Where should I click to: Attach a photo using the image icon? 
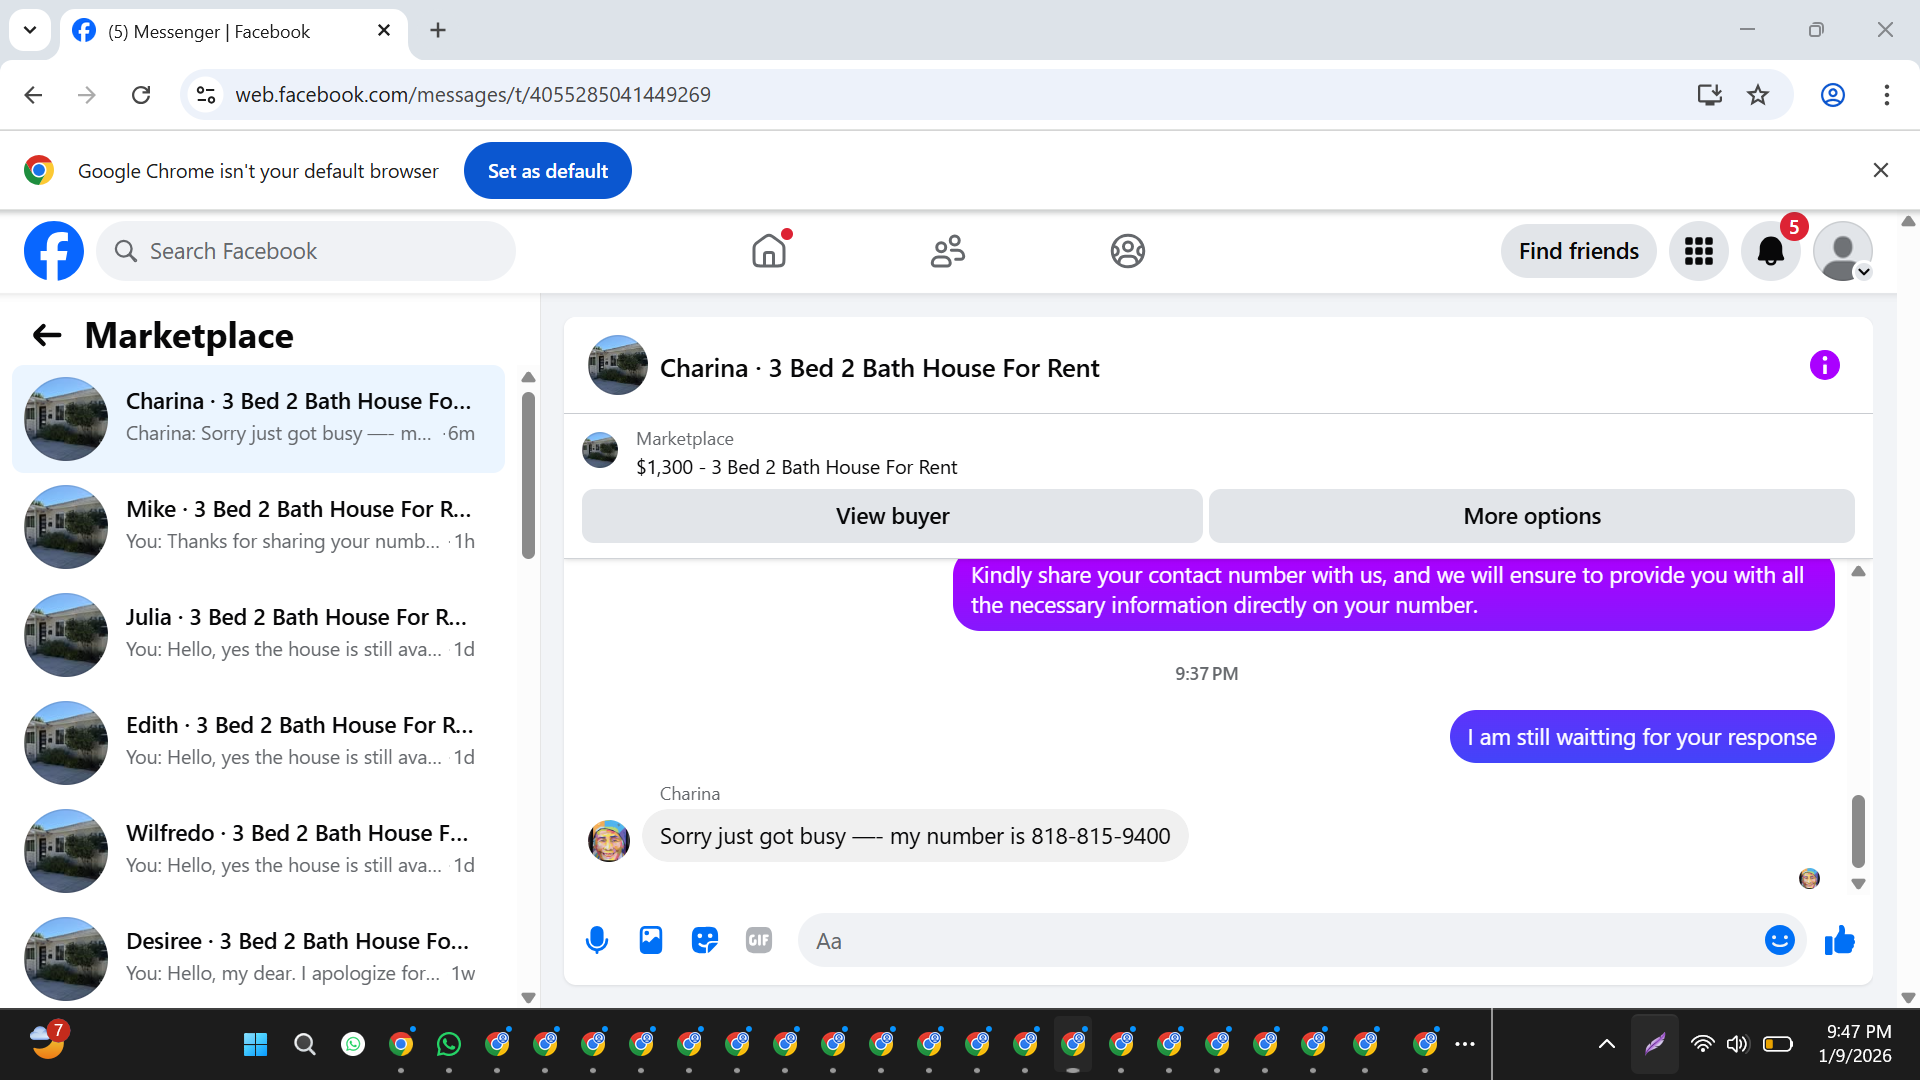(651, 940)
